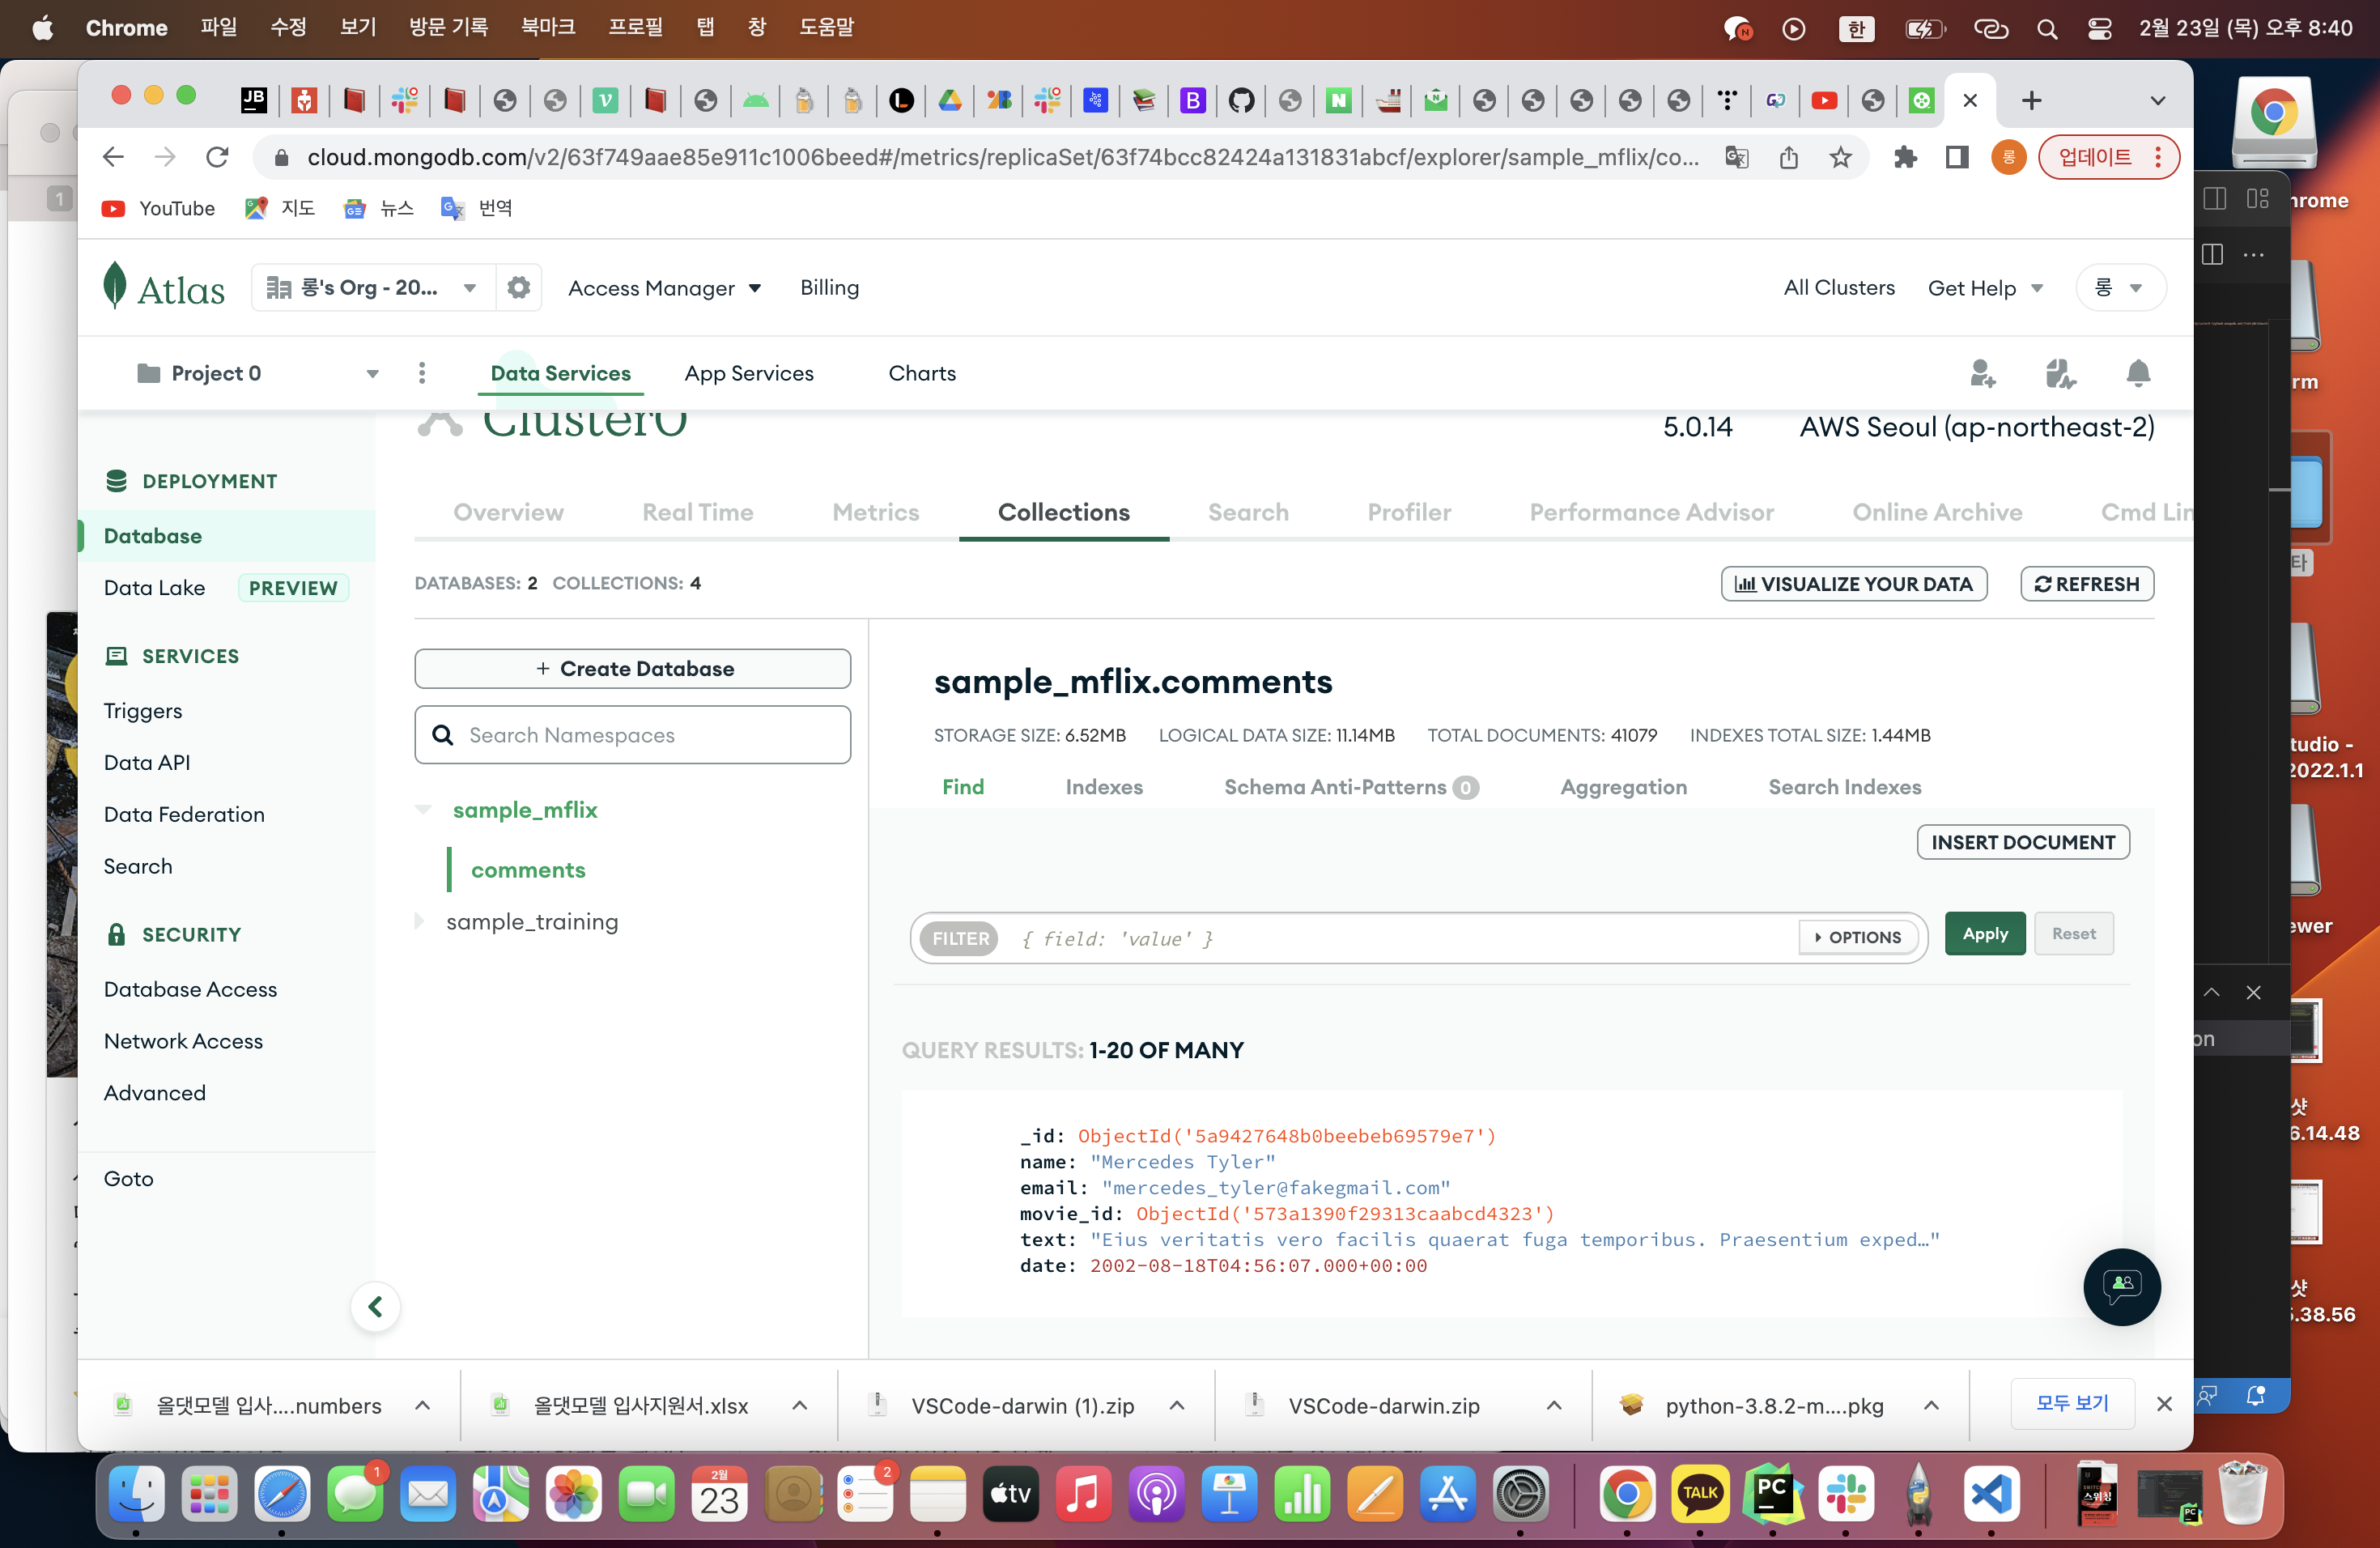This screenshot has height=1548, width=2380.
Task: Open the Search Indexes tab
Action: pyautogui.click(x=1844, y=787)
